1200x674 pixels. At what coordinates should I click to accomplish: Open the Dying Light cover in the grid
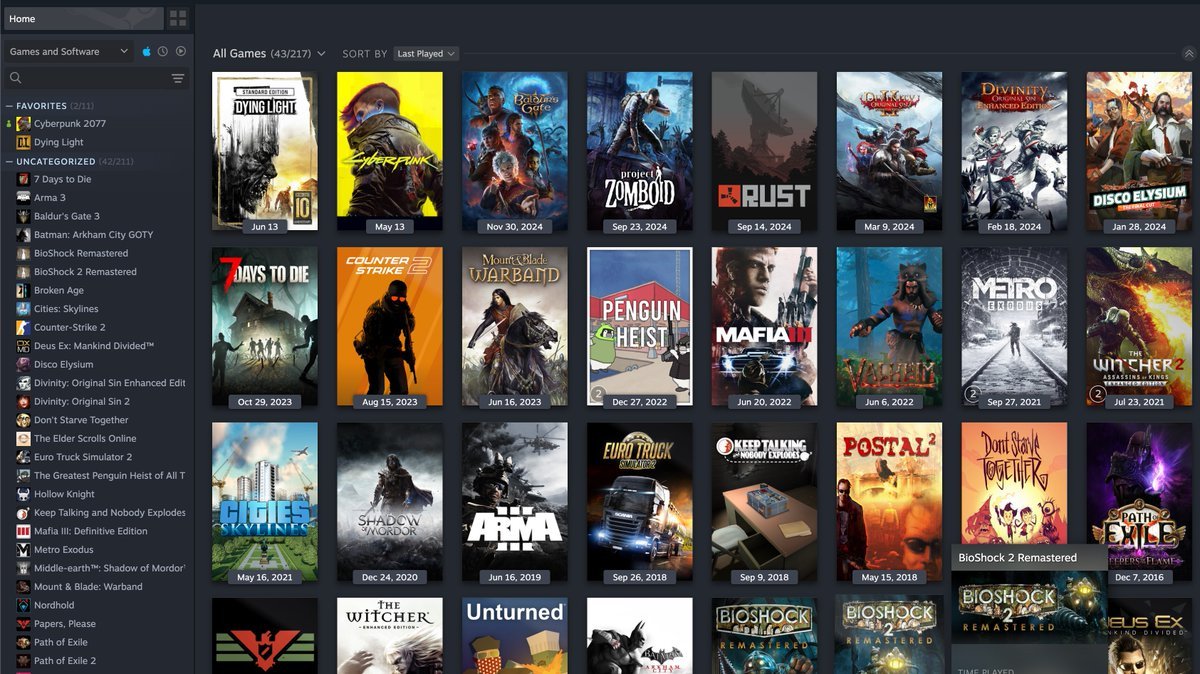(x=265, y=151)
